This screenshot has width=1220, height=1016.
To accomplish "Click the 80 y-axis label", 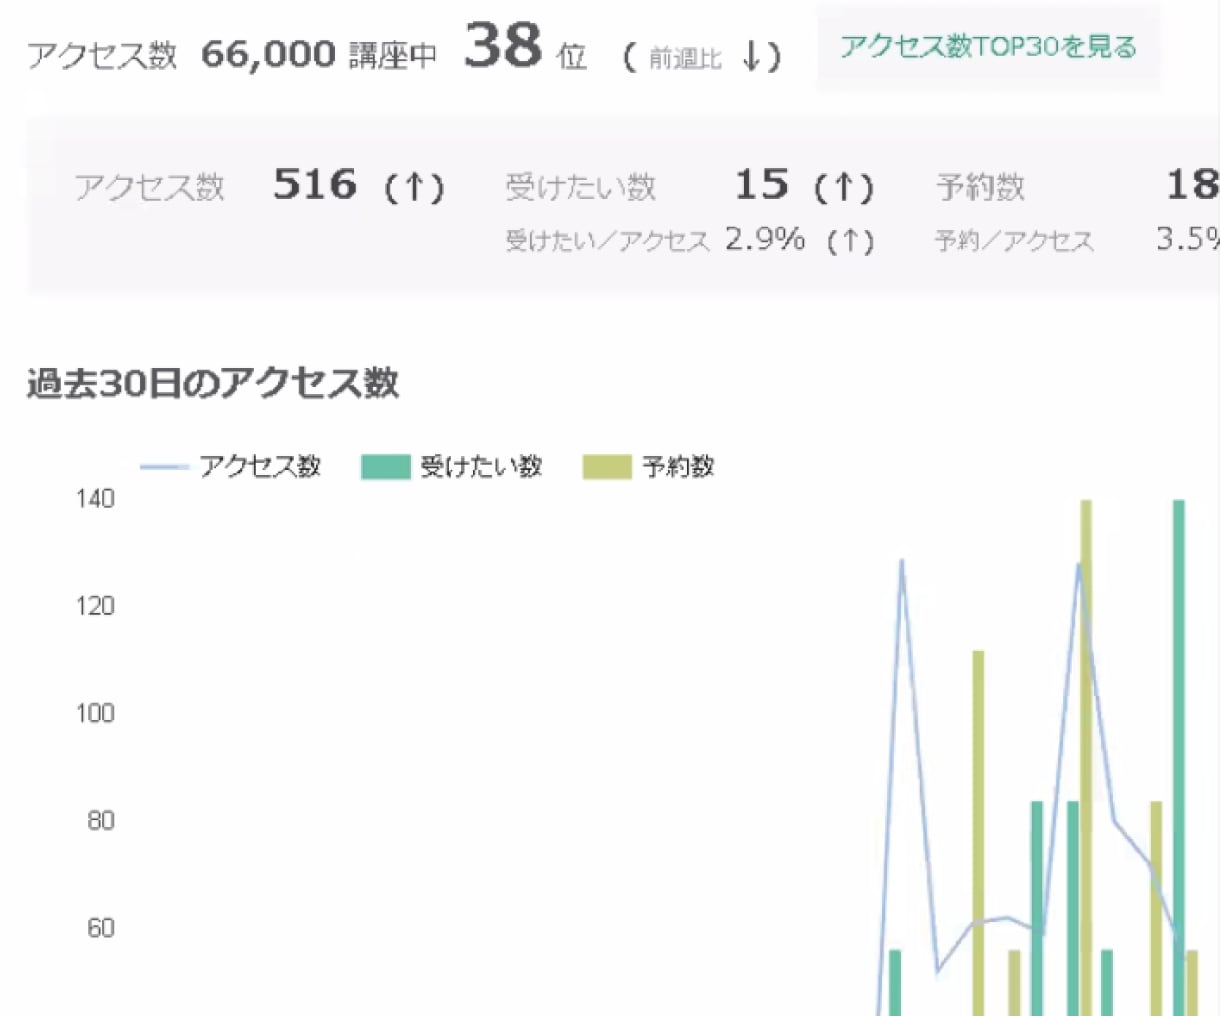I will [x=101, y=820].
